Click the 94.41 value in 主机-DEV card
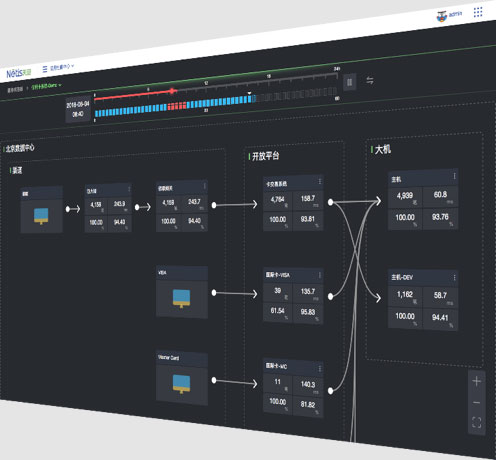The width and height of the screenshot is (496, 460). tap(440, 317)
